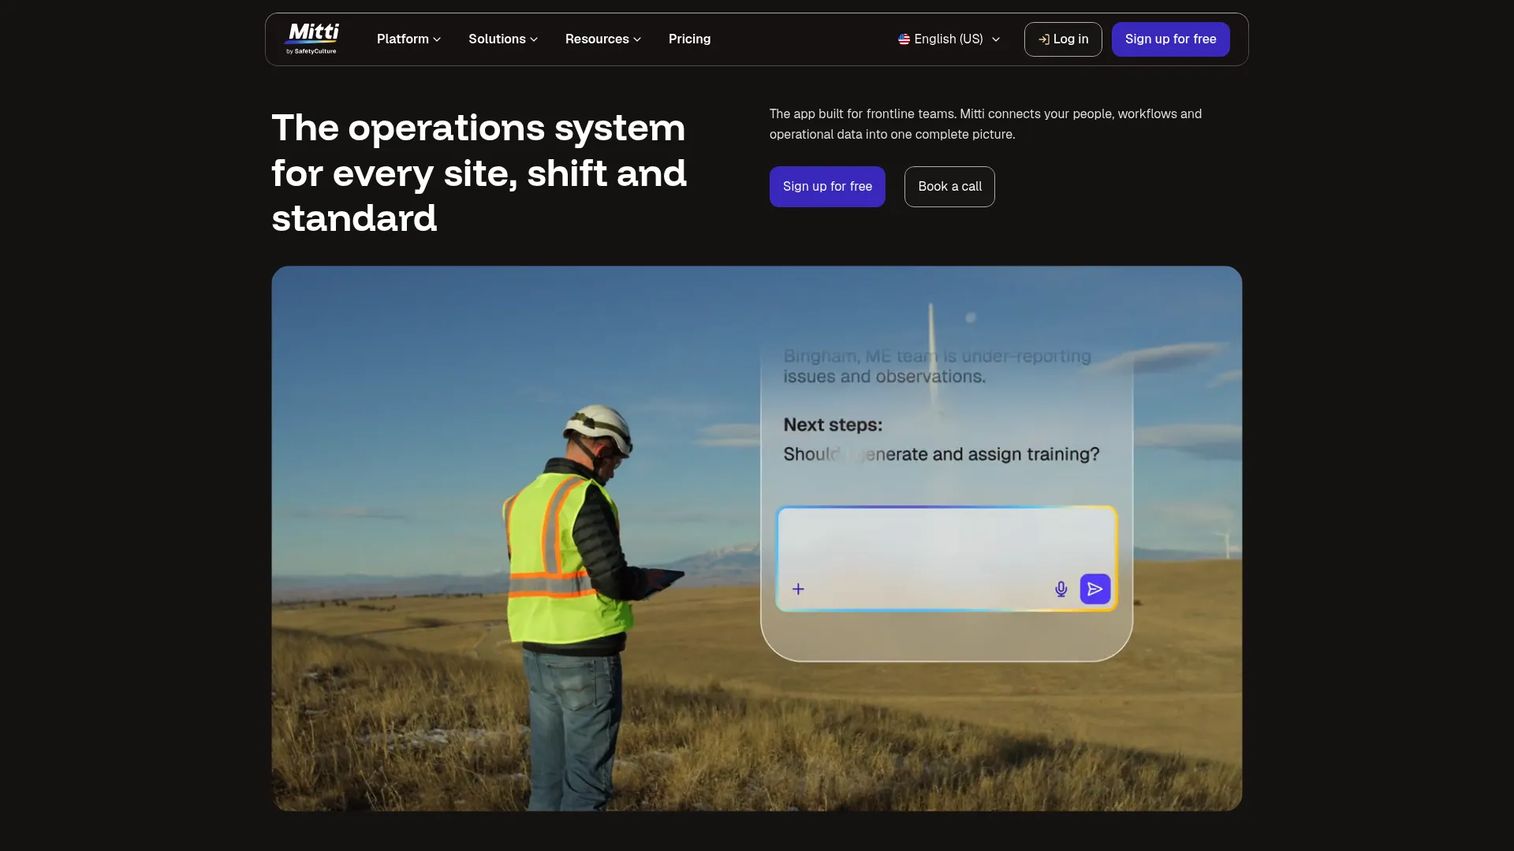
Task: Open the English (US) language selector
Action: pos(949,39)
